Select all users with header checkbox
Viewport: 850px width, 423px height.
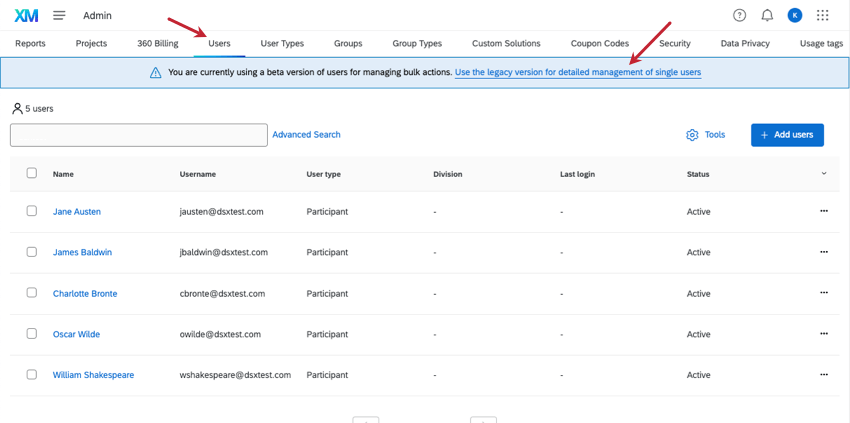tap(31, 173)
